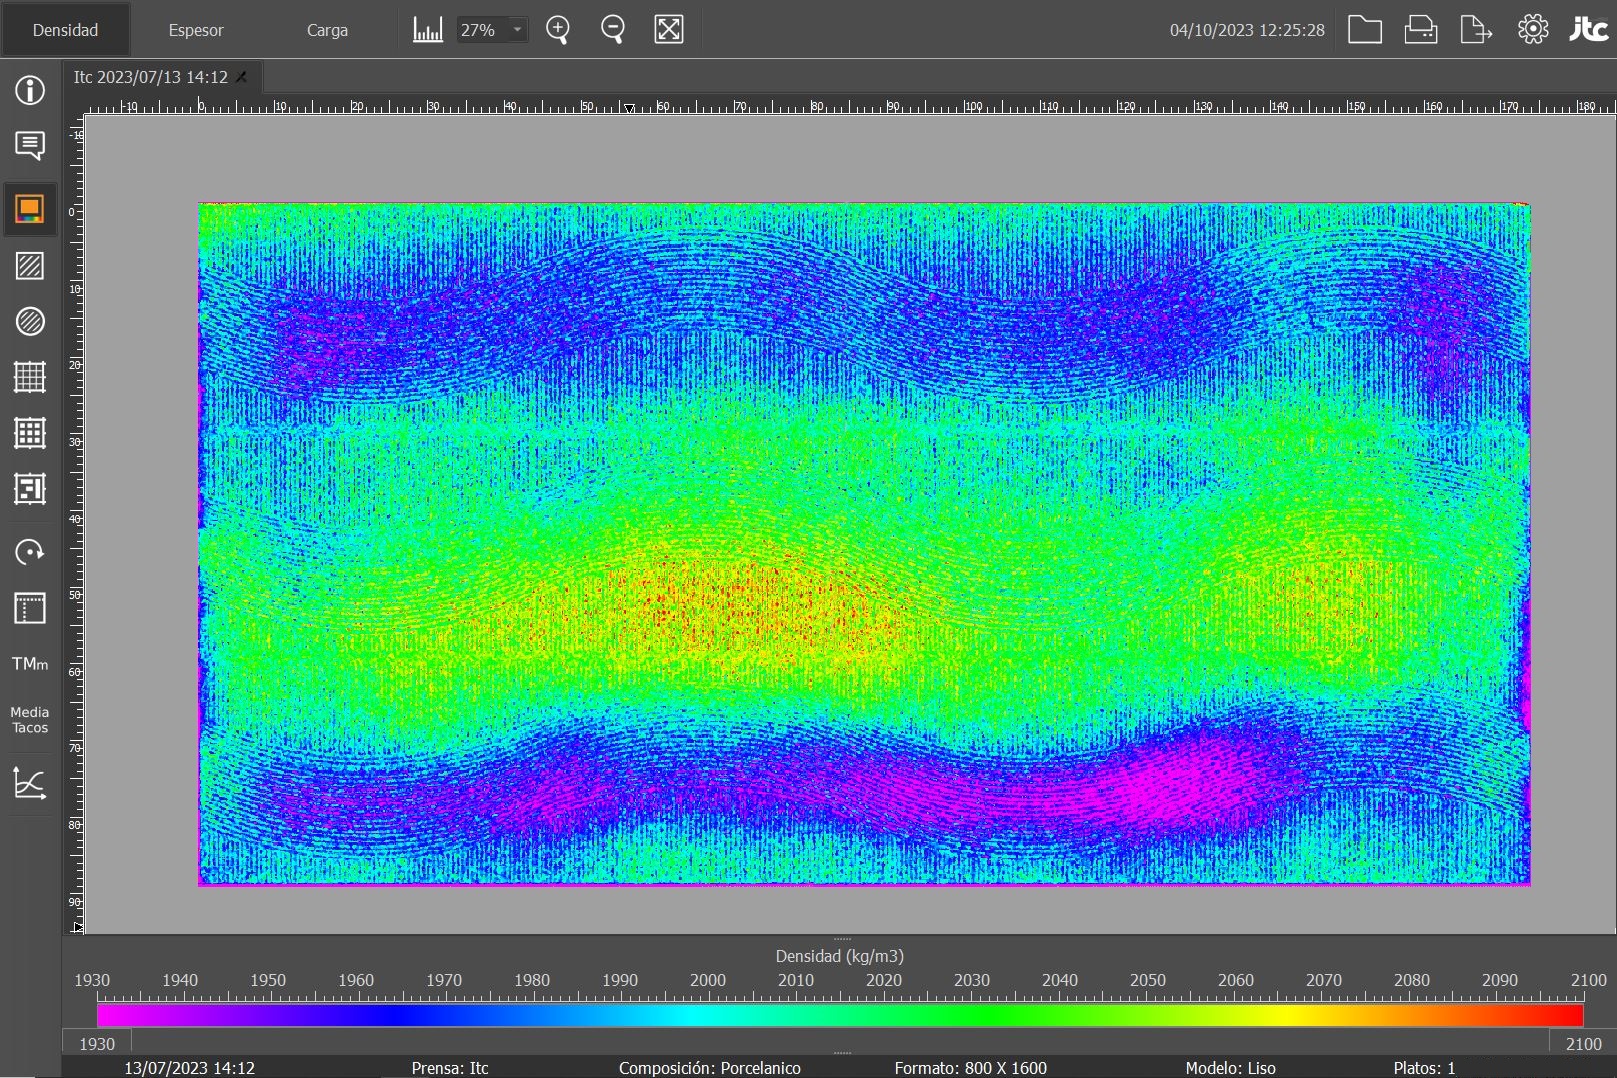
Task: Click the TMm button
Action: [30, 664]
